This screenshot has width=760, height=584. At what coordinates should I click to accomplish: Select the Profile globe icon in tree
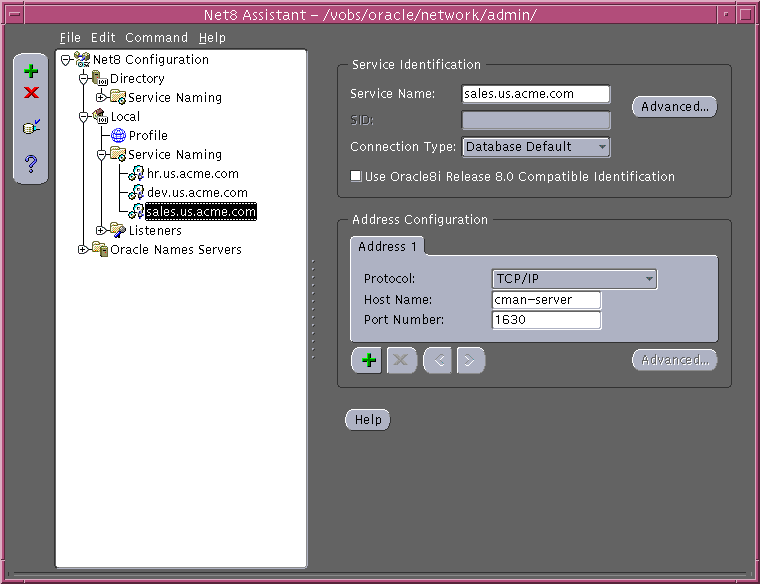pos(118,136)
